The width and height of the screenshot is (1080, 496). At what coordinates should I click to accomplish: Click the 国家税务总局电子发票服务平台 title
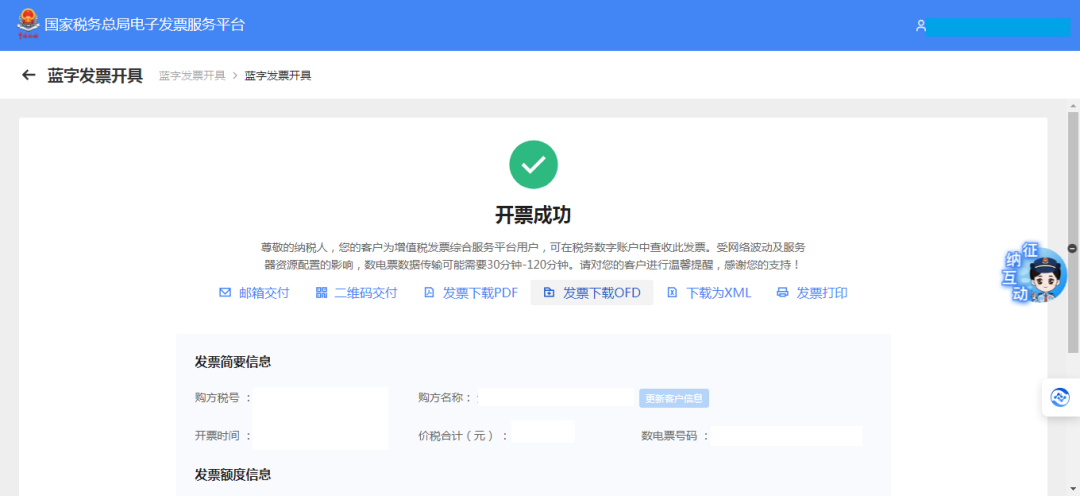point(145,25)
